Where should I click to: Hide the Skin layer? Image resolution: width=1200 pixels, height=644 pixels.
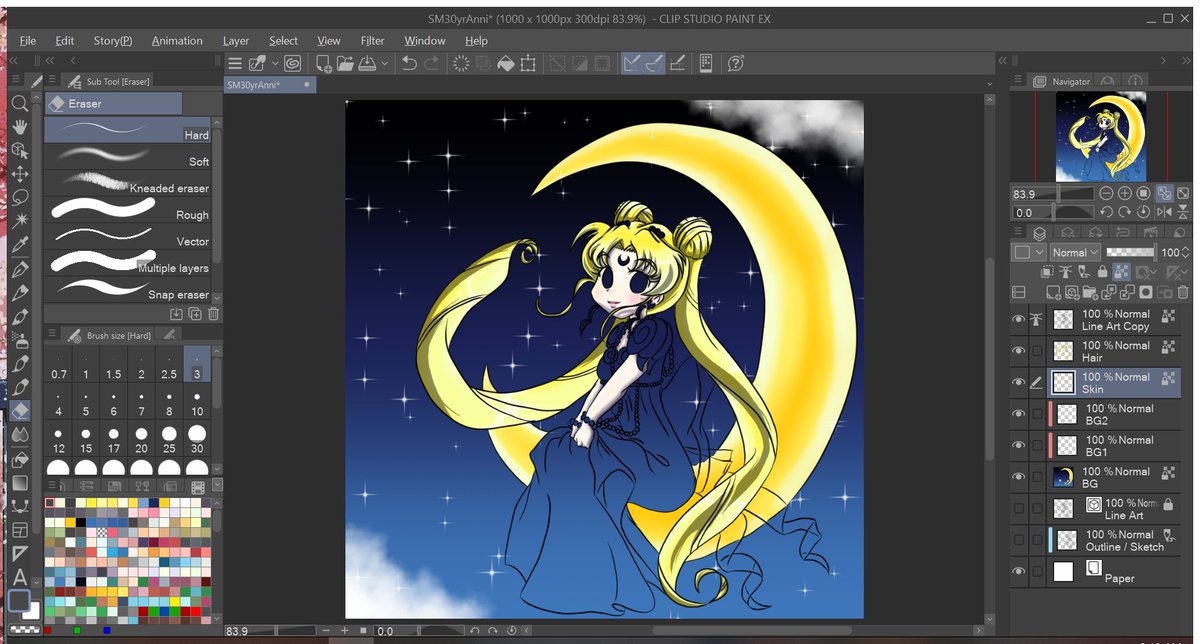[x=1019, y=383]
